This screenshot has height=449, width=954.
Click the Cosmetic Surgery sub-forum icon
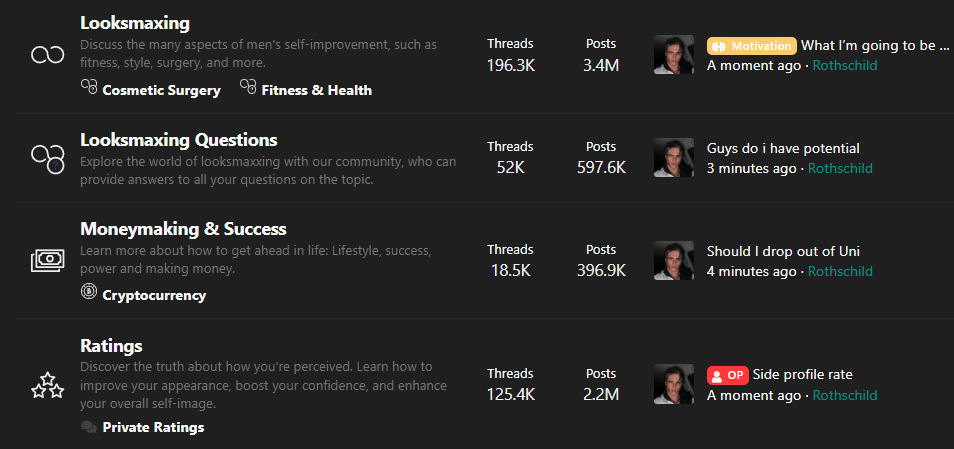[x=89, y=89]
